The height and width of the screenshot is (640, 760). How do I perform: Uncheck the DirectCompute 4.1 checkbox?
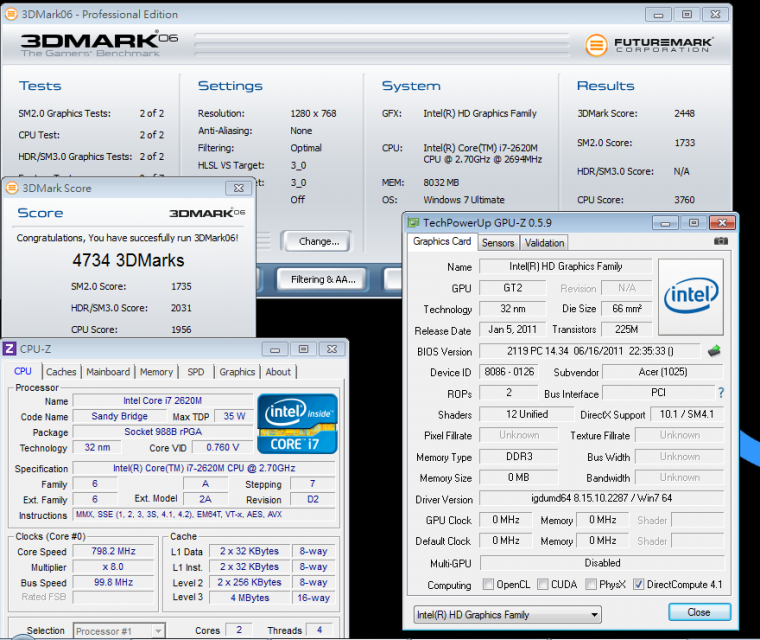pos(638,585)
